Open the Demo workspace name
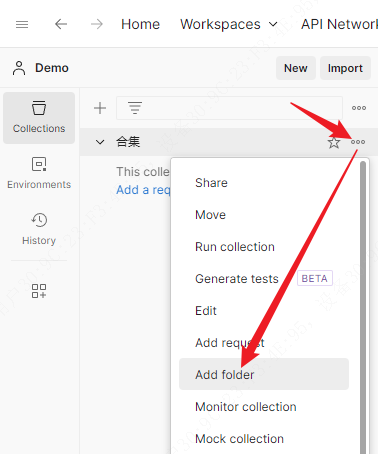378x454 pixels. click(x=52, y=68)
